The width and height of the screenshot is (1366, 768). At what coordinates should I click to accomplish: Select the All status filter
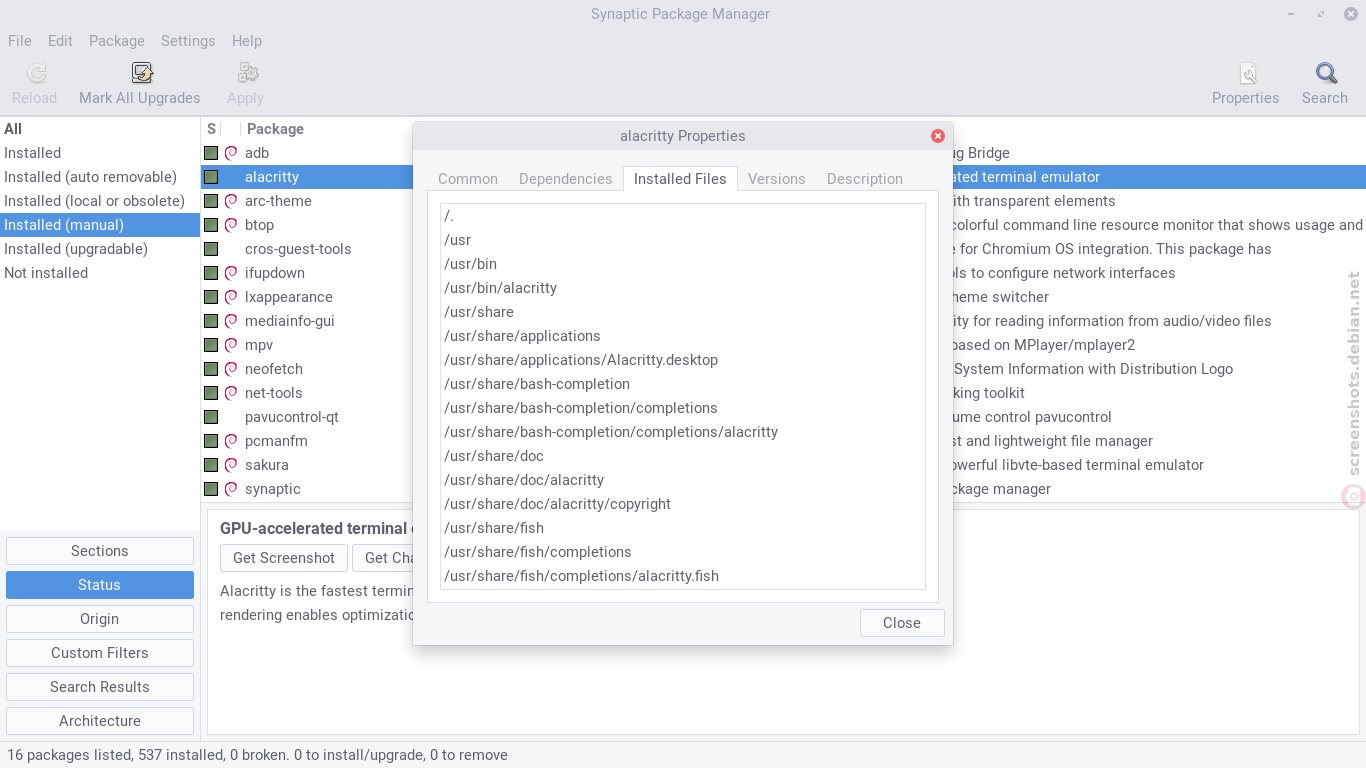click(x=100, y=129)
